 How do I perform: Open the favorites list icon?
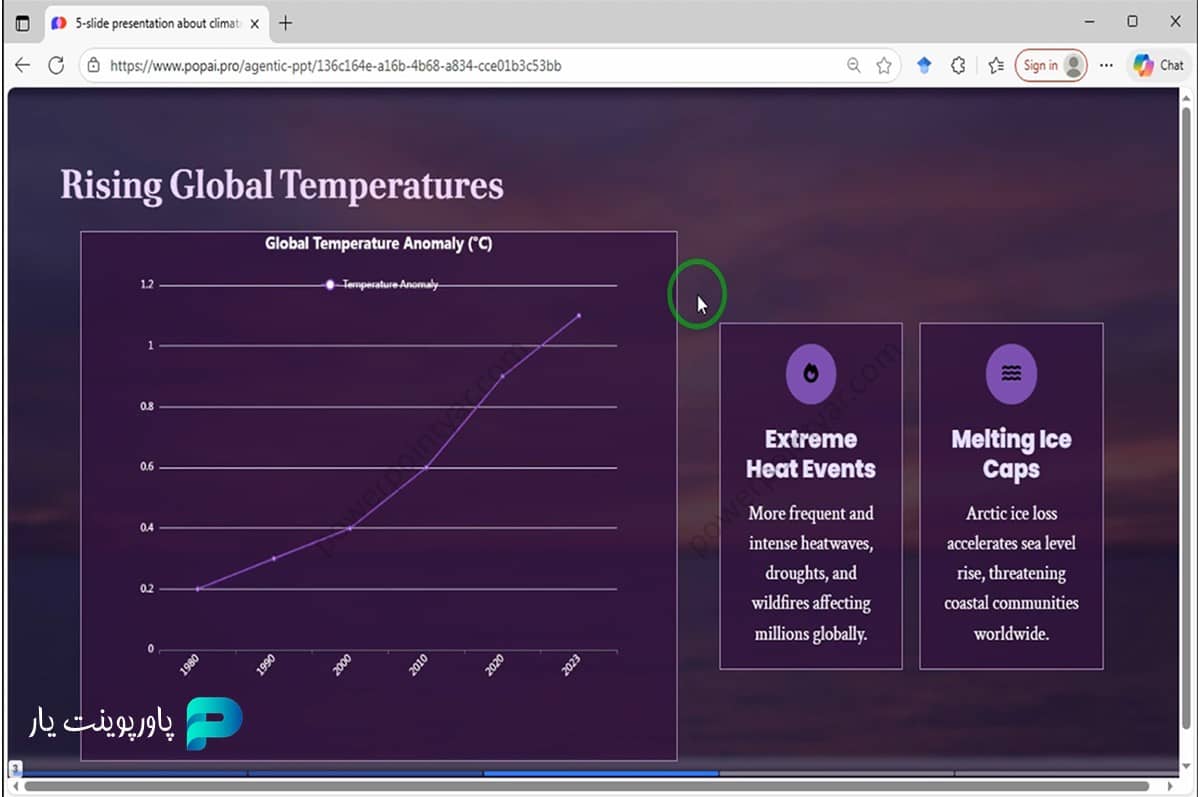point(995,65)
